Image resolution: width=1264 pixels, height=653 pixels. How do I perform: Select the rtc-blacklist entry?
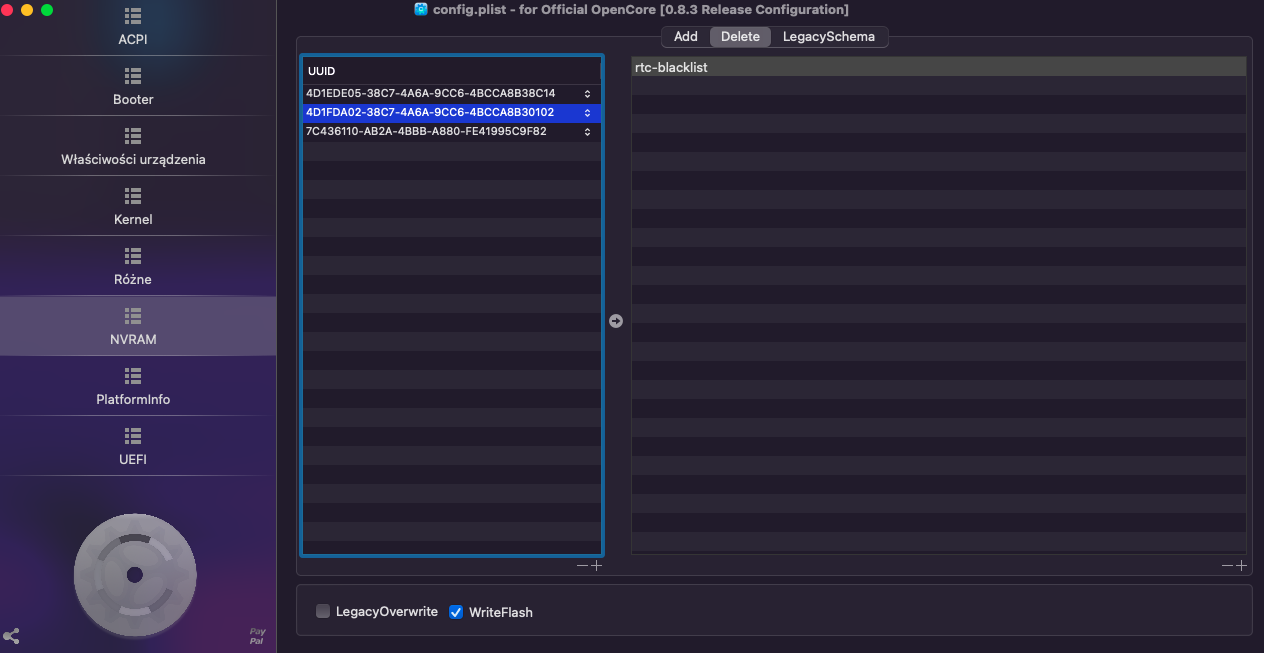pos(939,67)
